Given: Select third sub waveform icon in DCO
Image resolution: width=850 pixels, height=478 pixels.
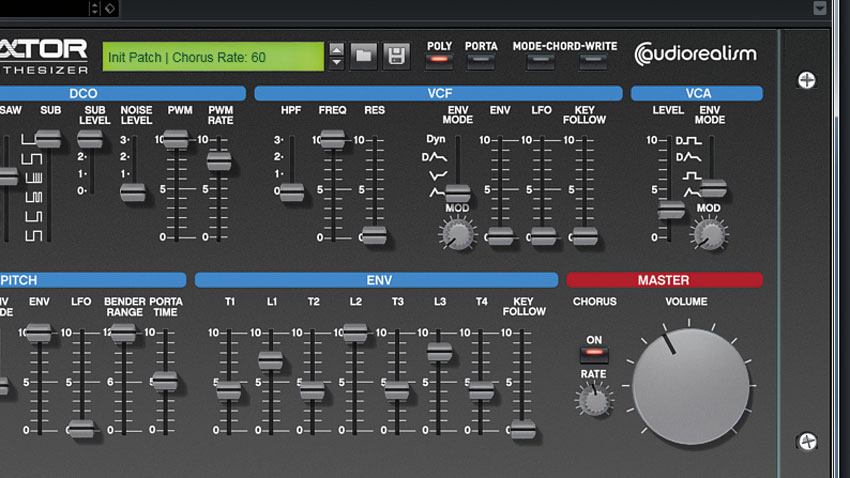Looking at the screenshot, I should click(x=33, y=178).
